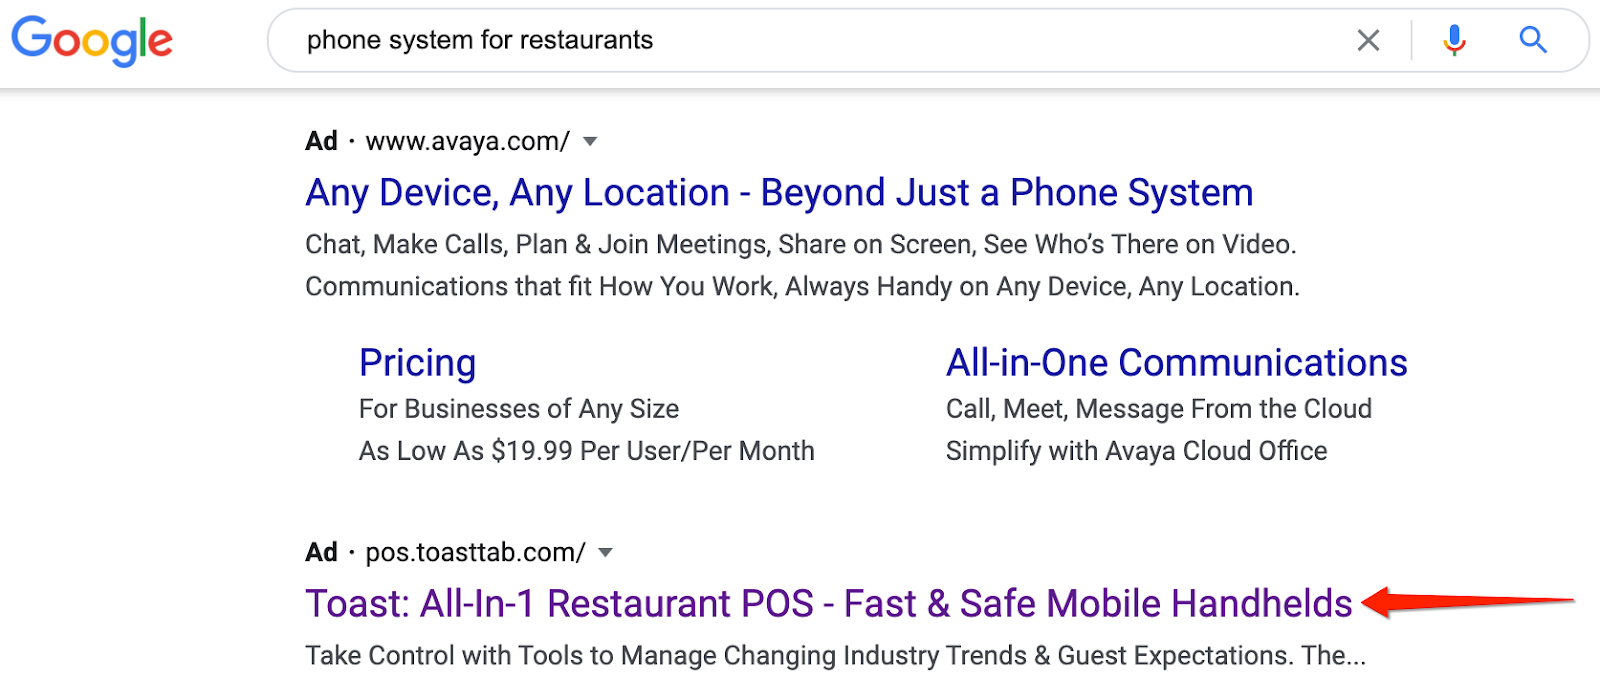Open the Pricing sitelink
The width and height of the screenshot is (1600, 700).
(x=417, y=363)
